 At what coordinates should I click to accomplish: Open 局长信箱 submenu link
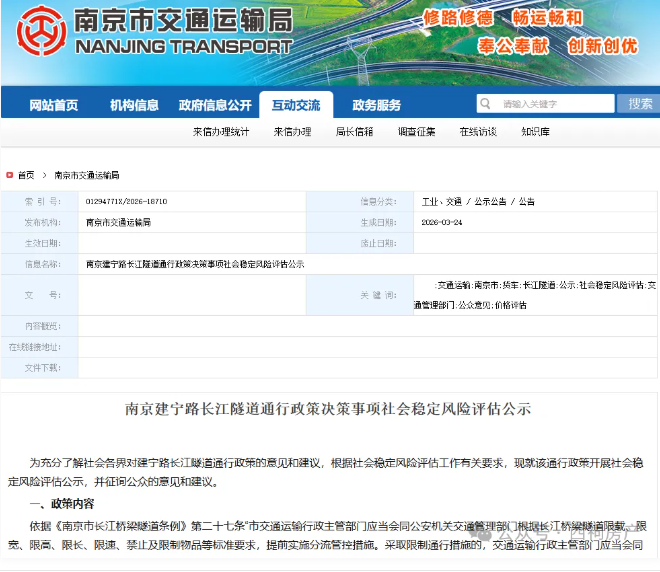point(354,131)
